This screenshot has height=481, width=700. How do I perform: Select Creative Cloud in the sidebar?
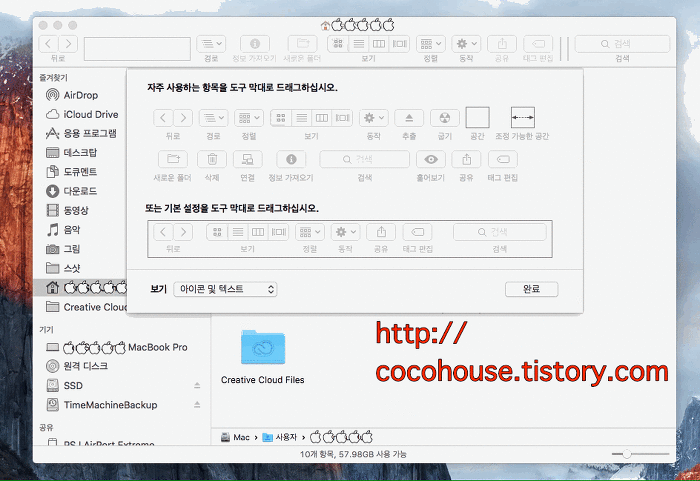tap(86, 307)
